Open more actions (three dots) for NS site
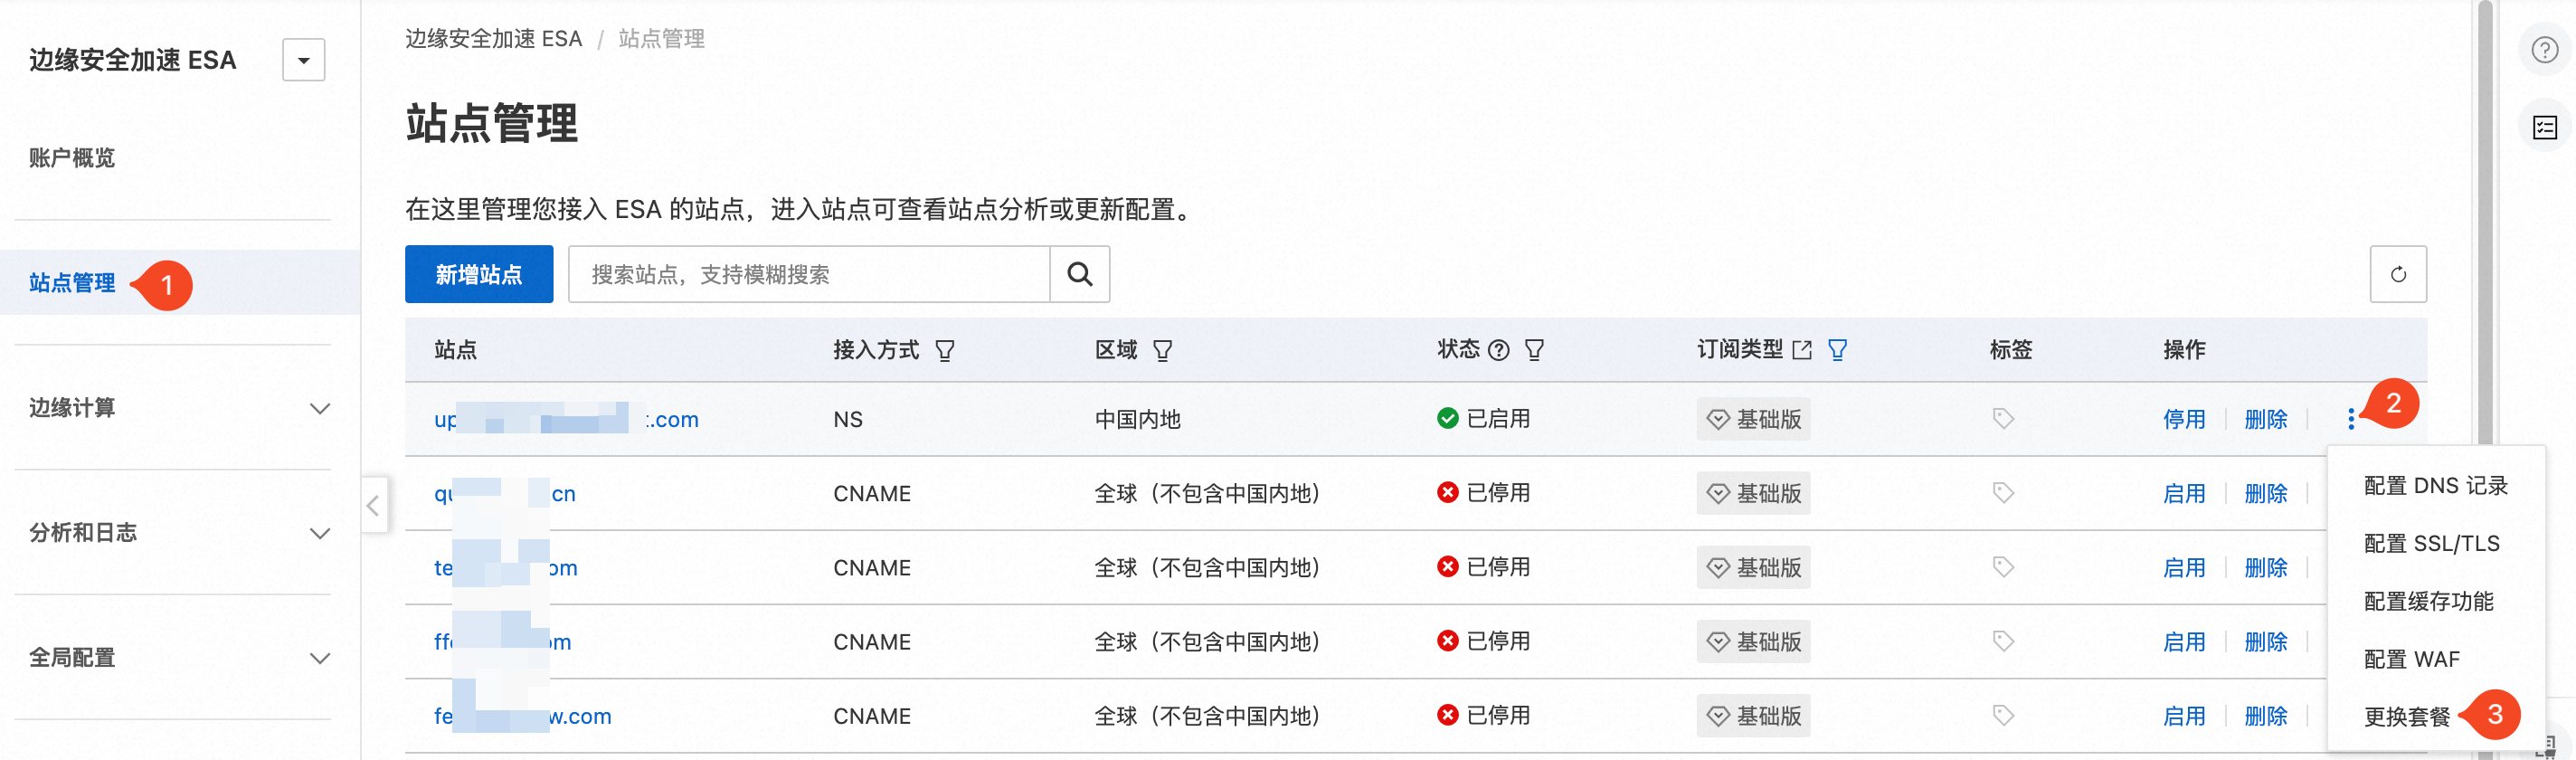Image resolution: width=2576 pixels, height=760 pixels. (x=2351, y=419)
